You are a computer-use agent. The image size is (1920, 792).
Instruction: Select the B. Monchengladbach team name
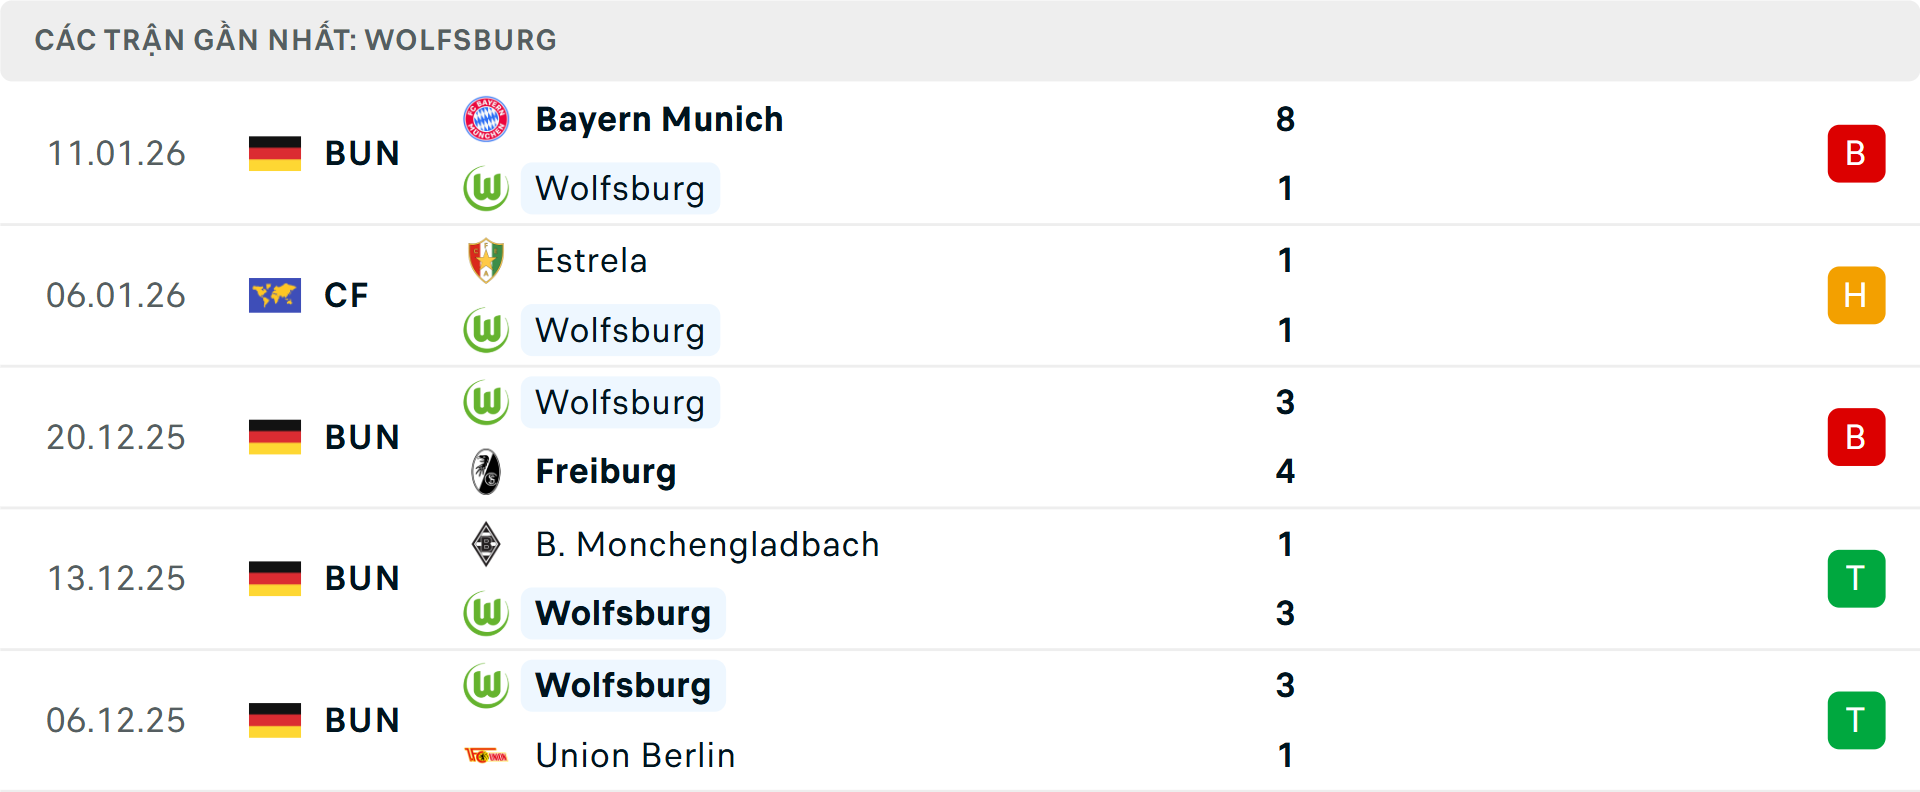point(707,544)
